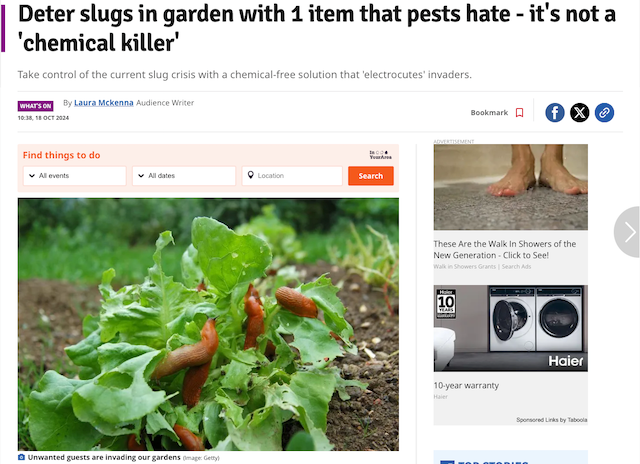This screenshot has width=640, height=464.
Task: Click Sponsored Links by Taboola text
Action: click(x=551, y=420)
